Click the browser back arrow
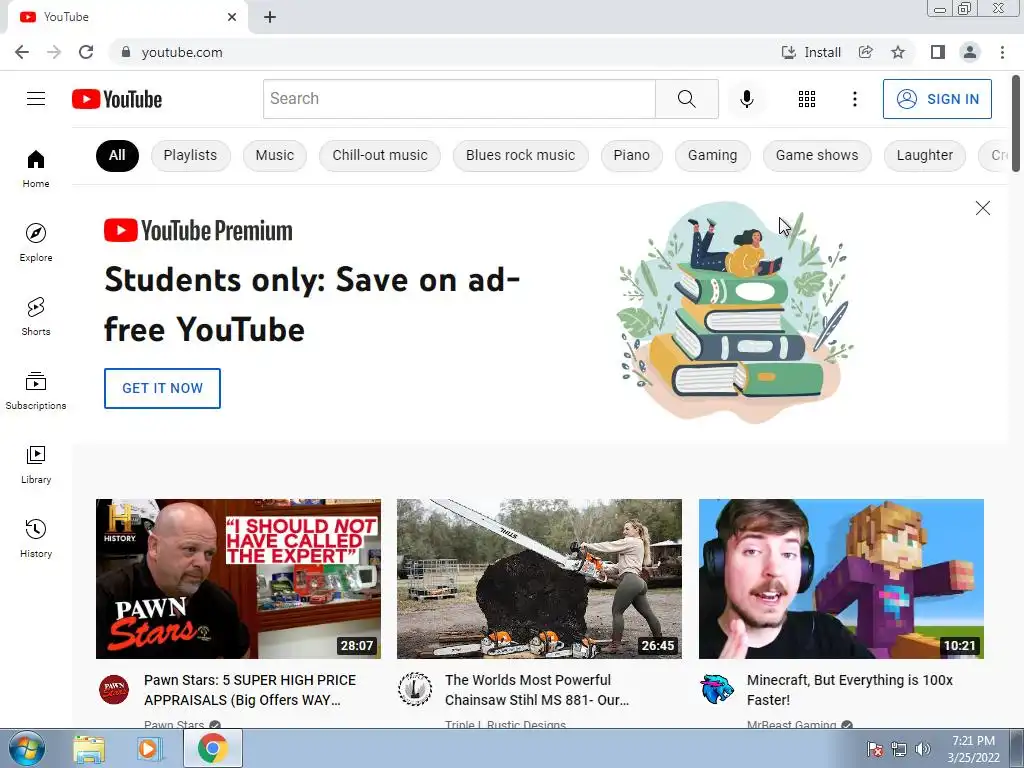The height and width of the screenshot is (768, 1024). coord(22,52)
